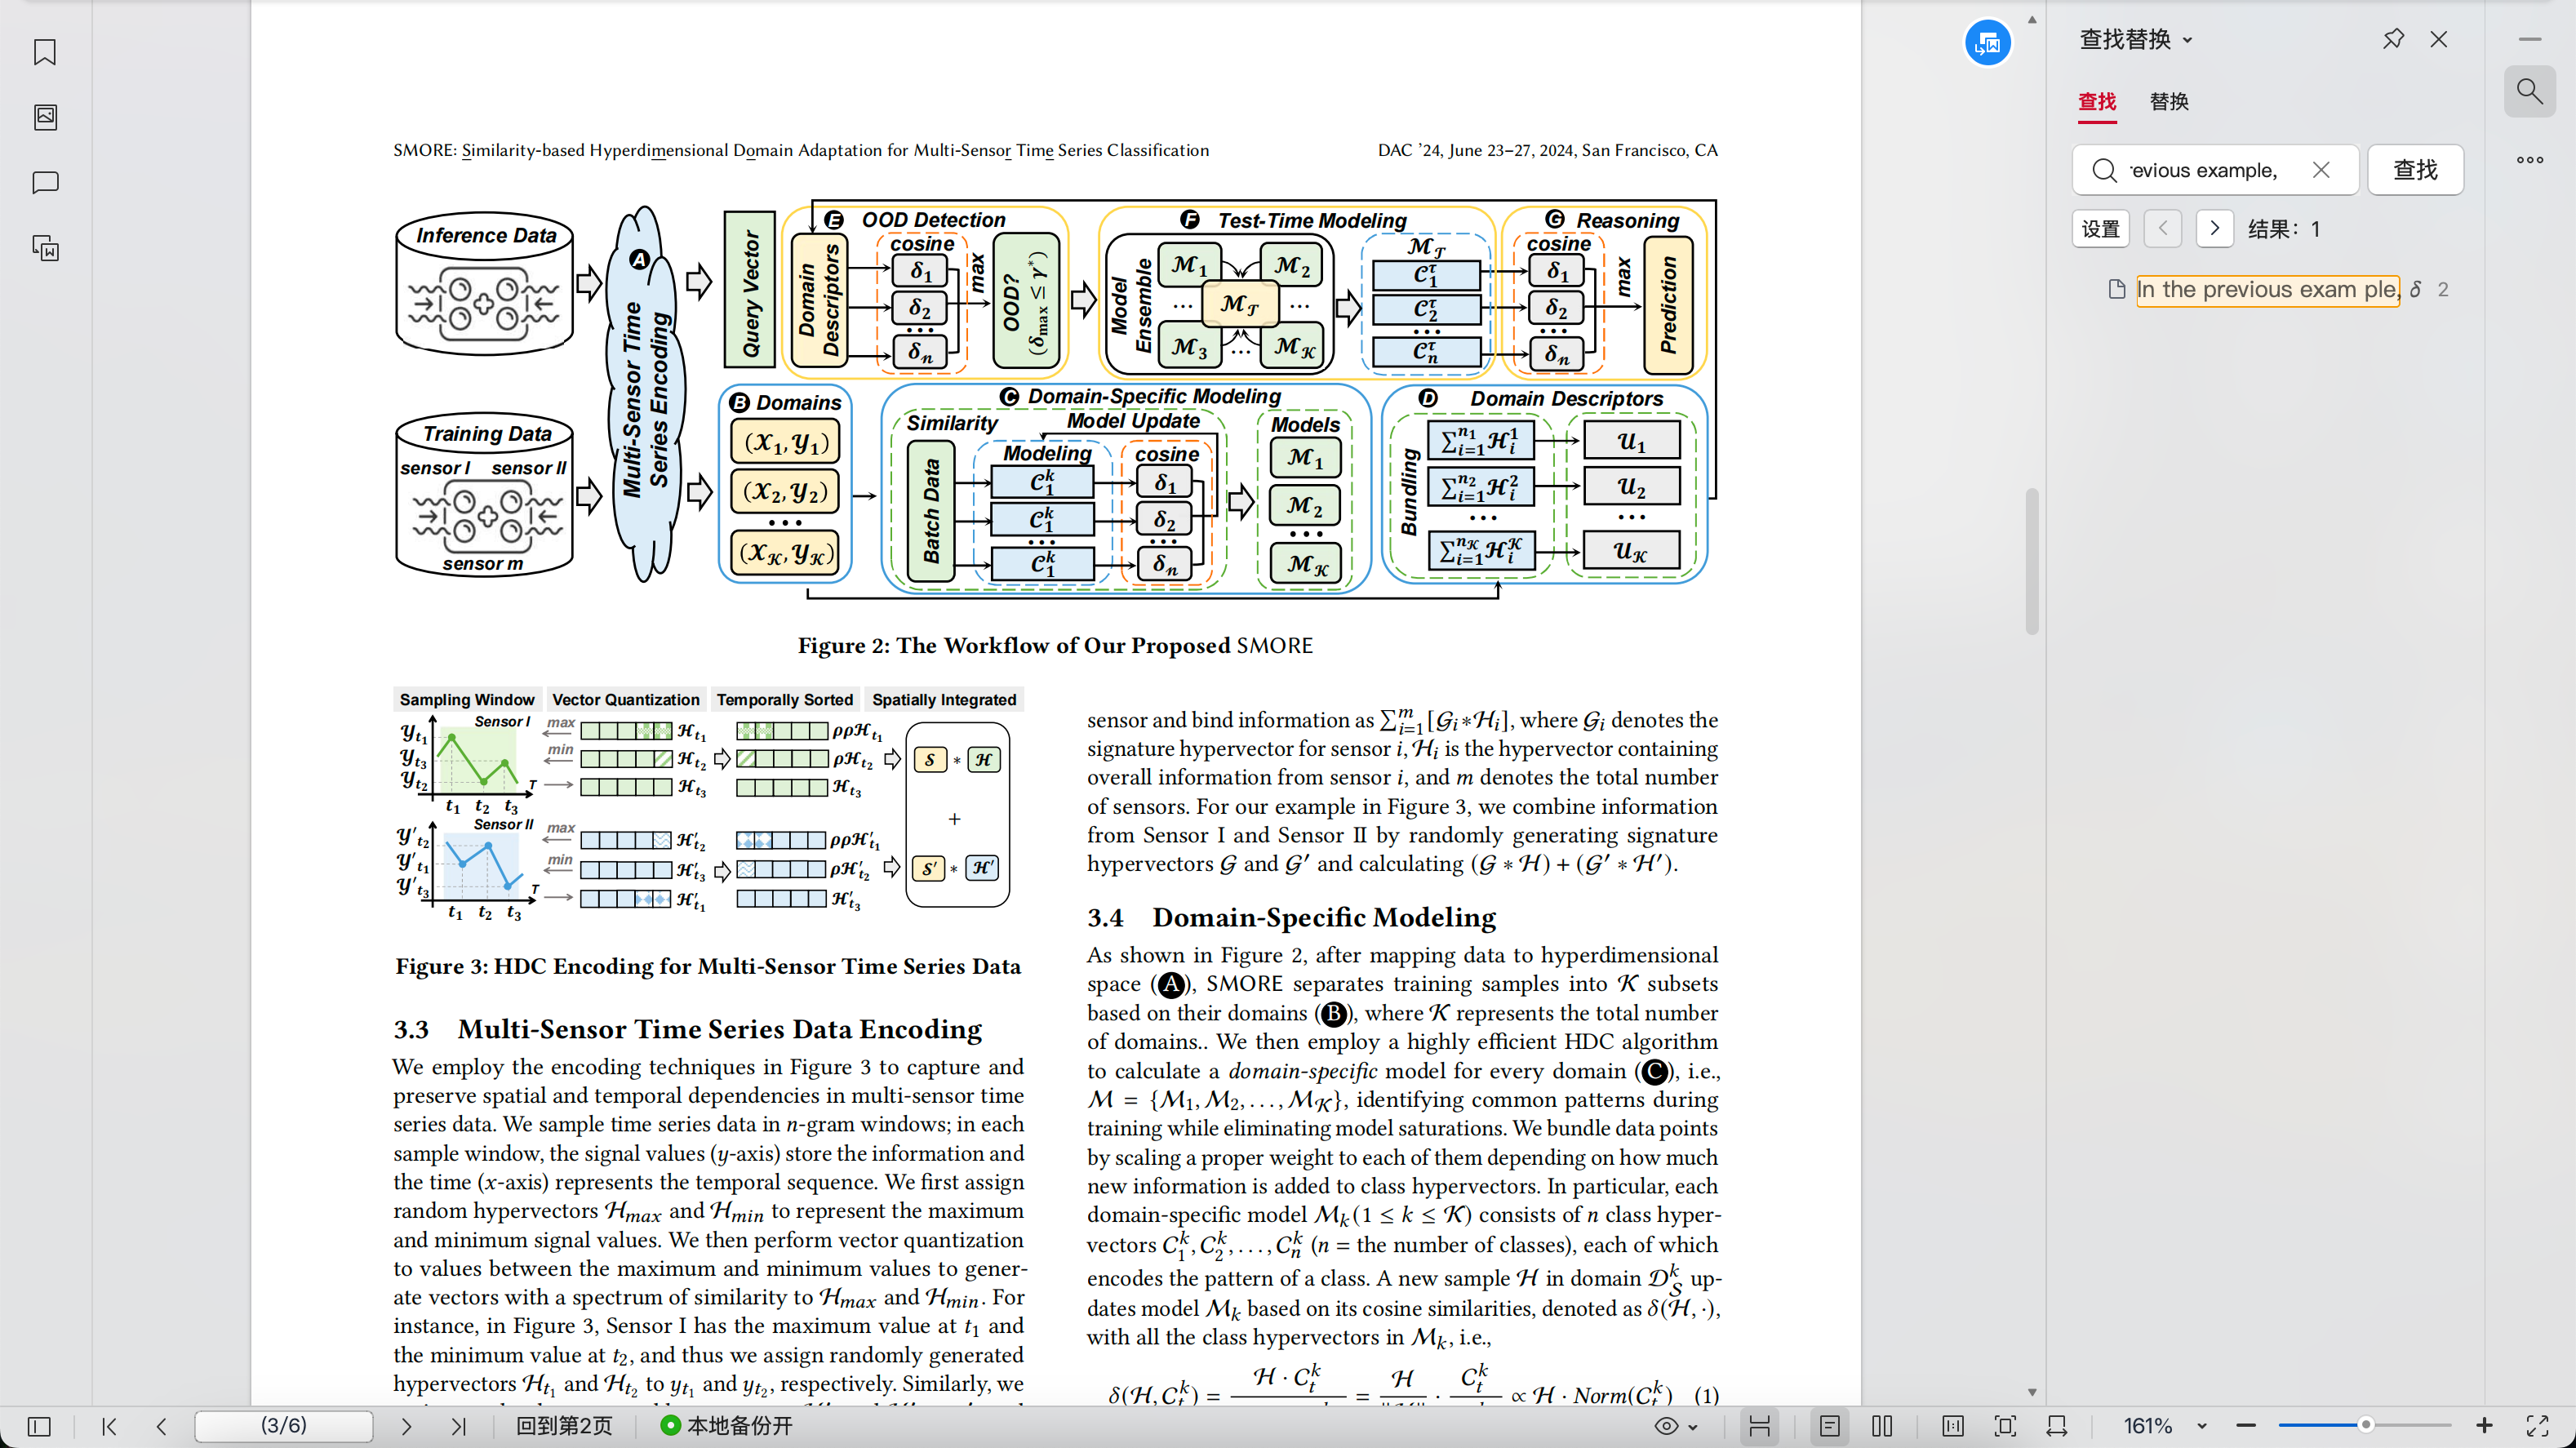Screen dimensions: 2576x1448
Task: Click the blue floating translate button
Action: point(1987,43)
